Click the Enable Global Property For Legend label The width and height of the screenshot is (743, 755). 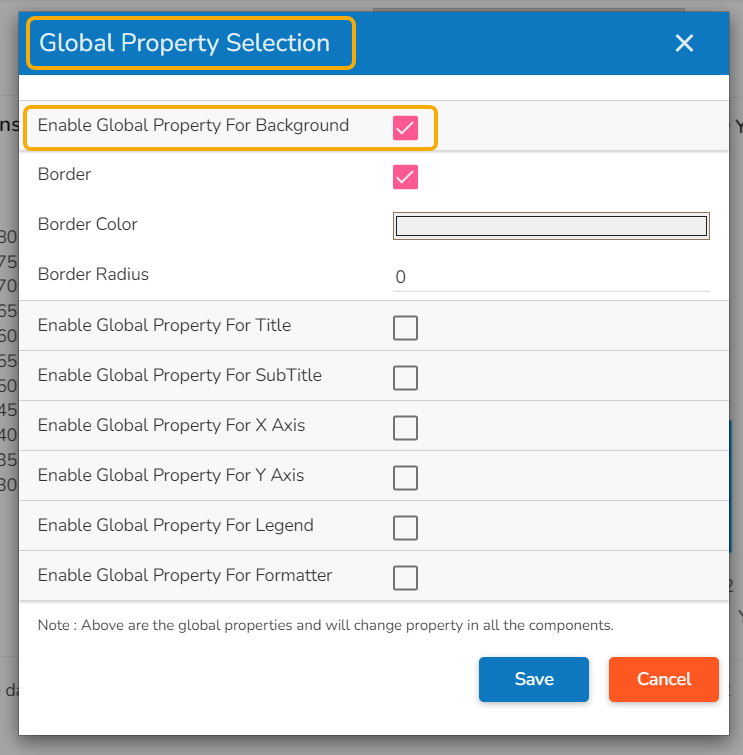tap(175, 525)
